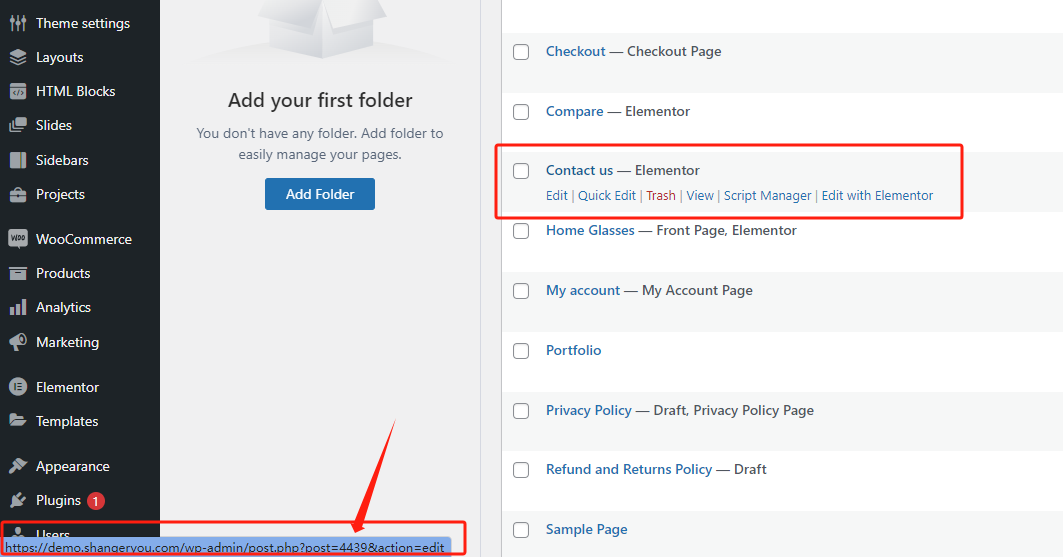Screen dimensions: 1063x557
Task: Click Quick Edit under Contact us
Action: coord(607,196)
